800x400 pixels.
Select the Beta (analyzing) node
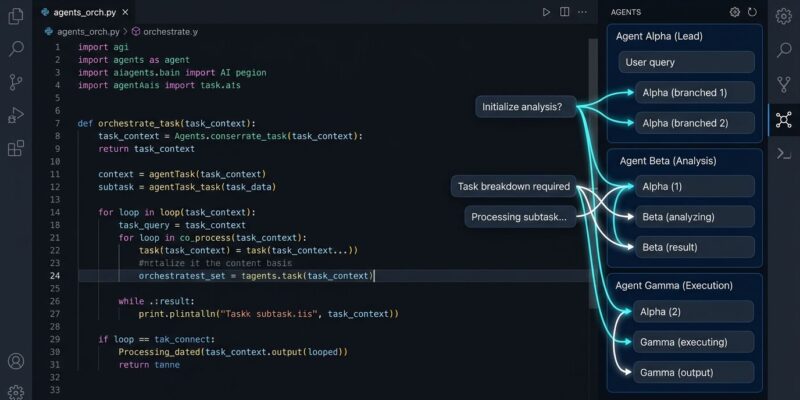point(695,217)
